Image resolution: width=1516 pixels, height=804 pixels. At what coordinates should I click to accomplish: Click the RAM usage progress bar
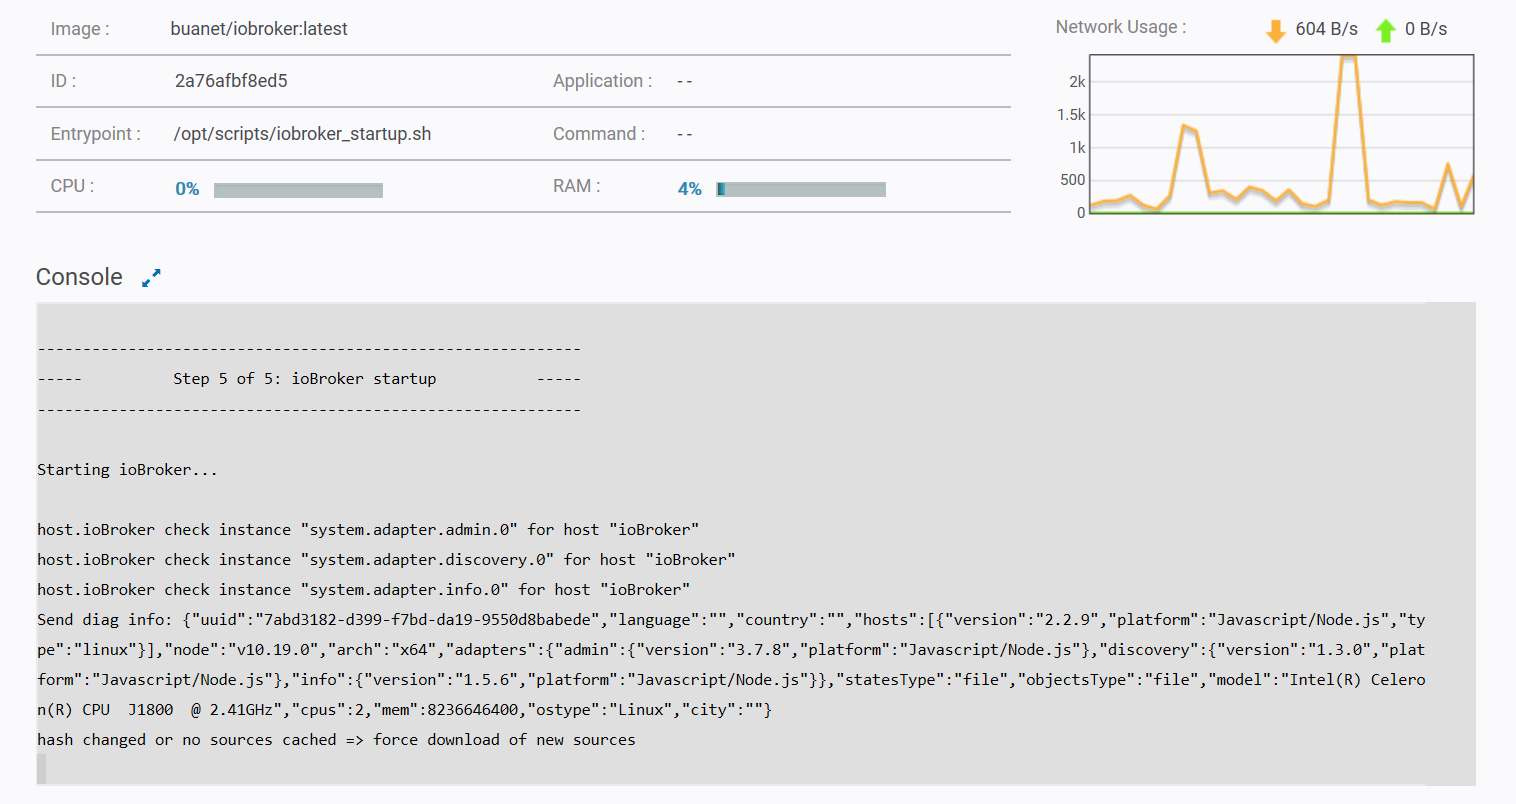(801, 189)
